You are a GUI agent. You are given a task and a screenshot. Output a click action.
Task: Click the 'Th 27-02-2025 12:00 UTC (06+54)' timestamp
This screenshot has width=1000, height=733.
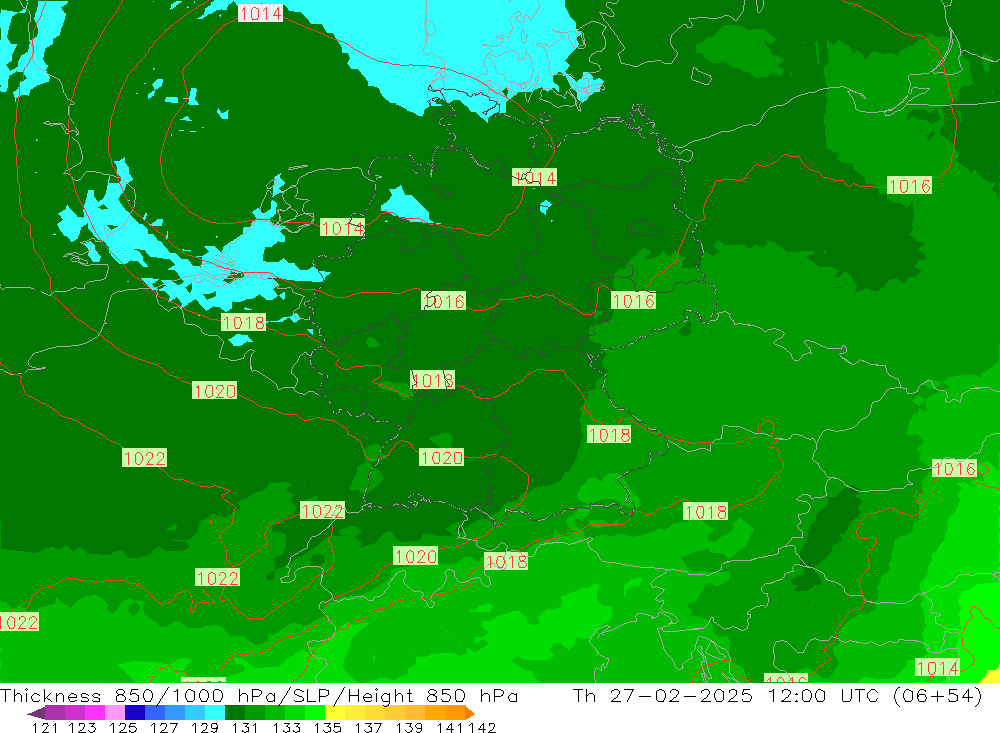(777, 695)
